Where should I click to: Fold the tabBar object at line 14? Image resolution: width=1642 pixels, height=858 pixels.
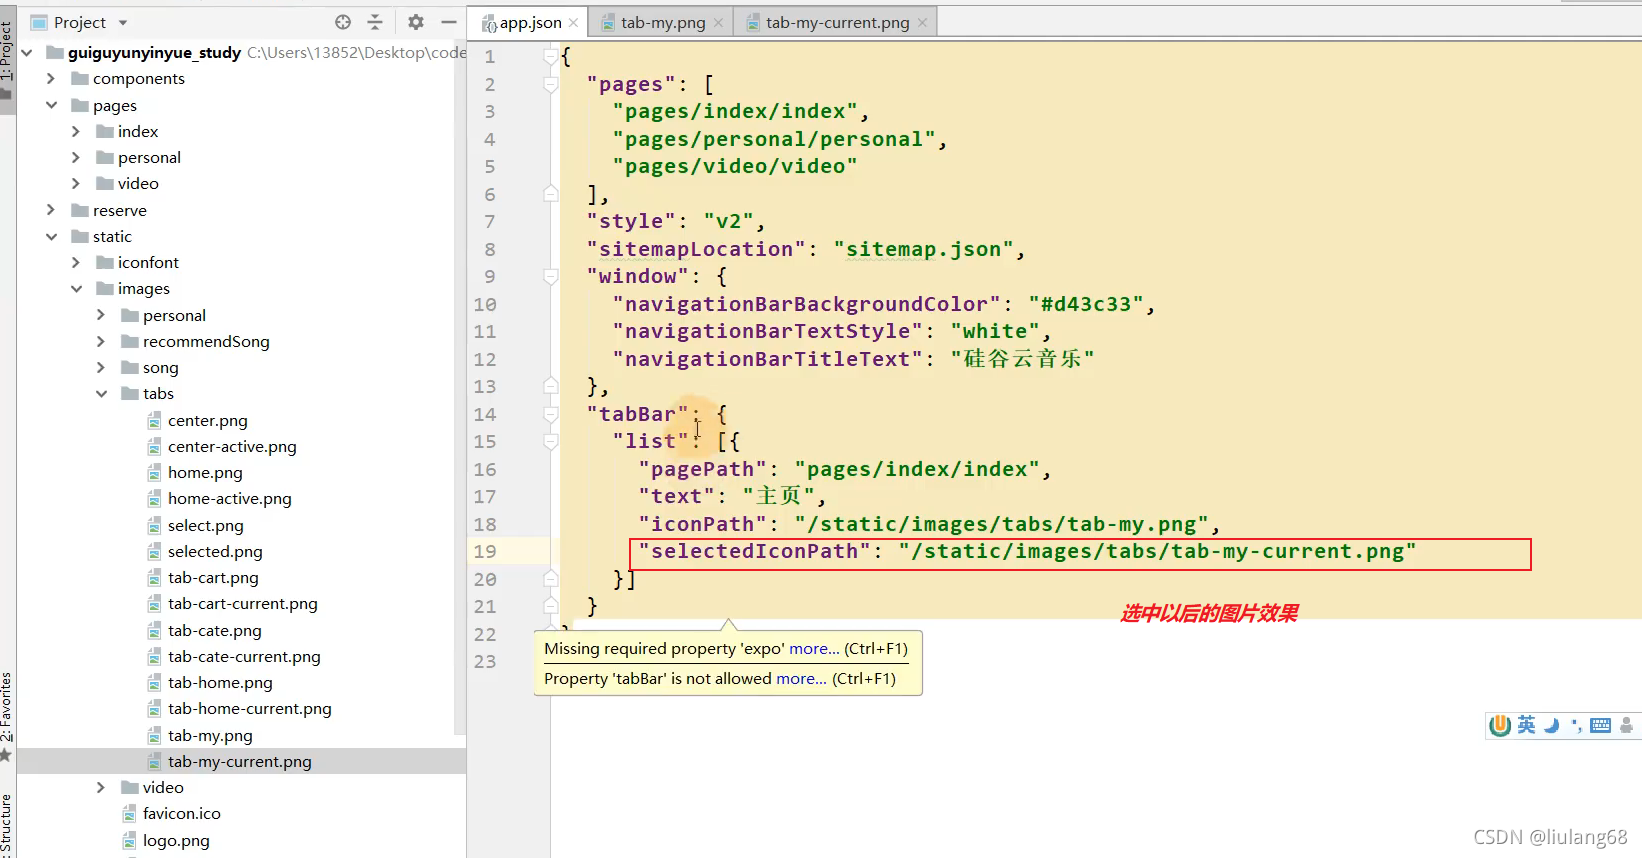(x=550, y=414)
